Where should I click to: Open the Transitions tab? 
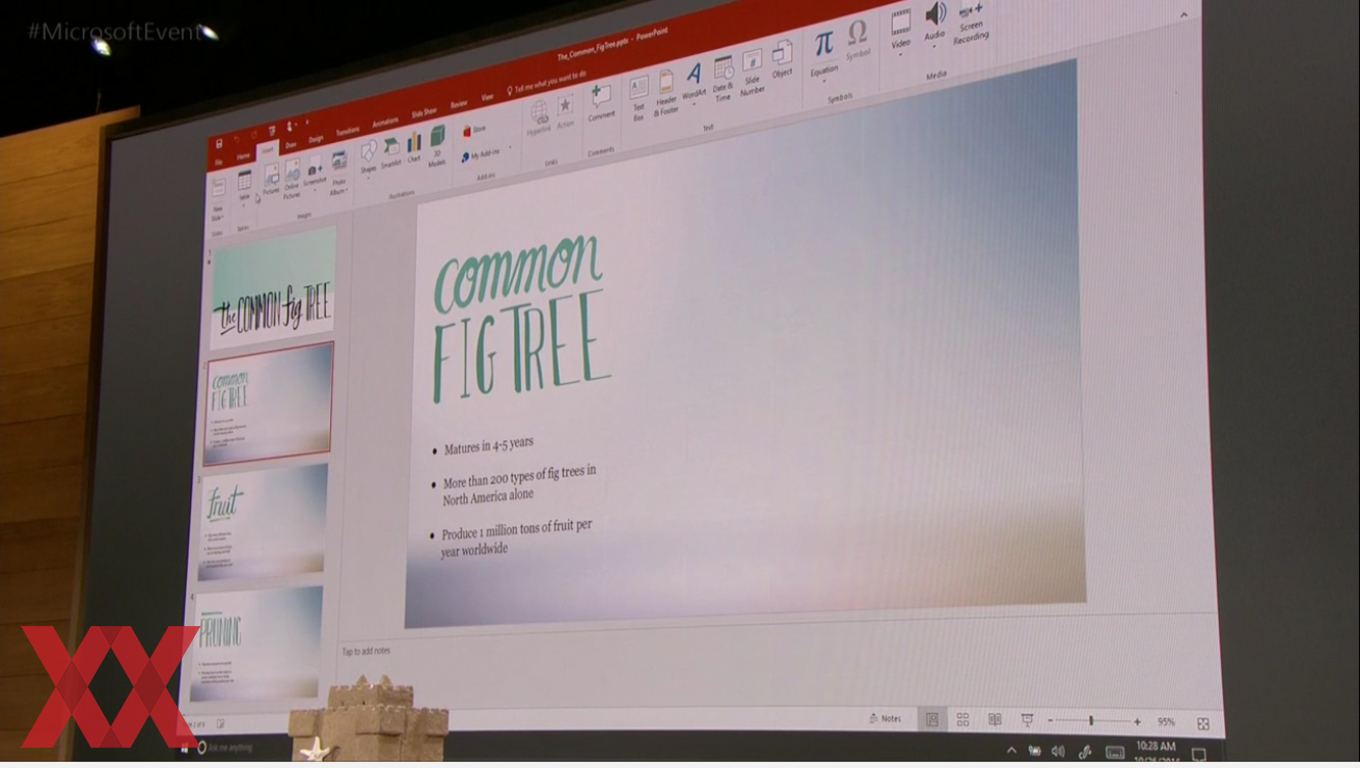(x=347, y=131)
